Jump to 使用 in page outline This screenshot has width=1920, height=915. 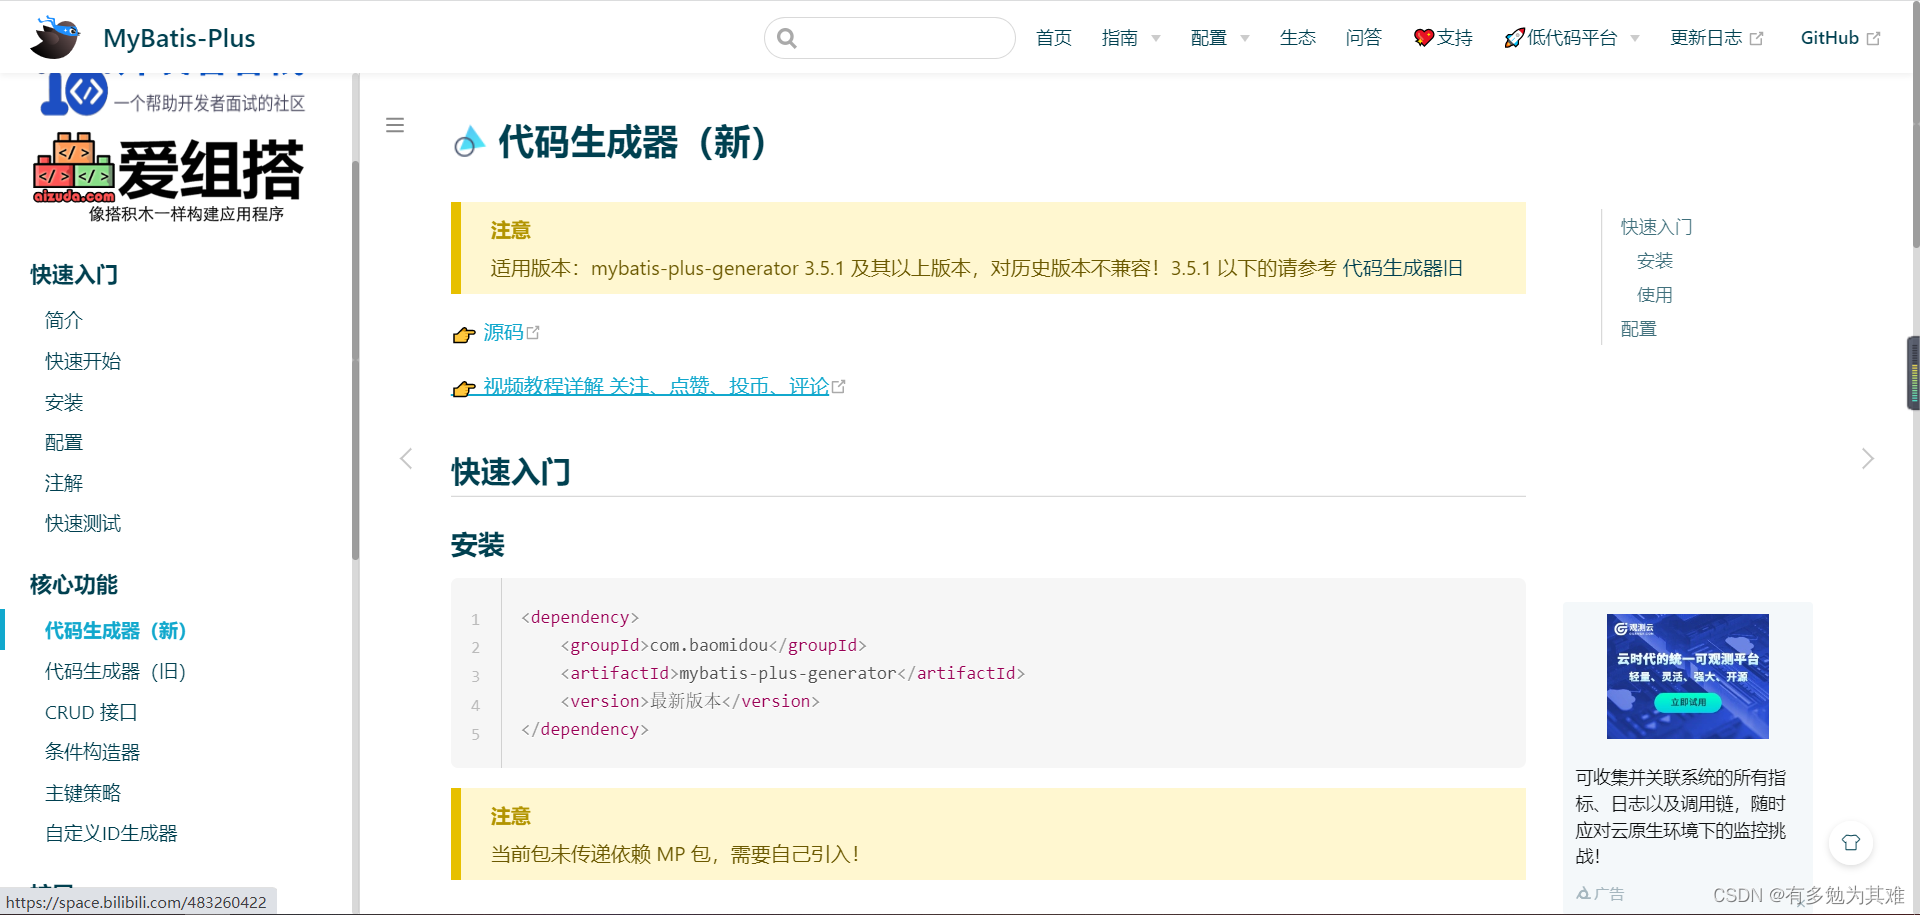point(1655,295)
